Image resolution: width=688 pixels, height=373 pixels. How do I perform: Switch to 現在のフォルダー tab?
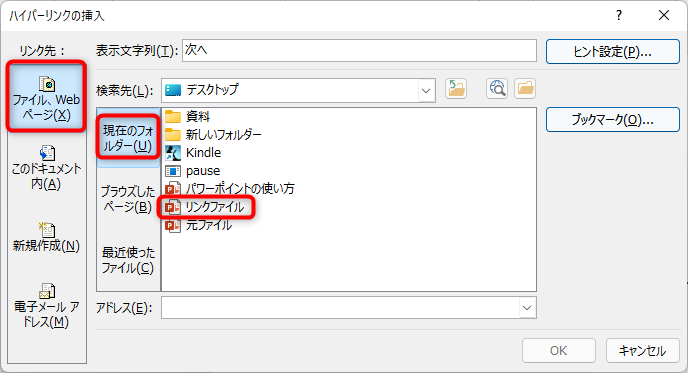(128, 137)
